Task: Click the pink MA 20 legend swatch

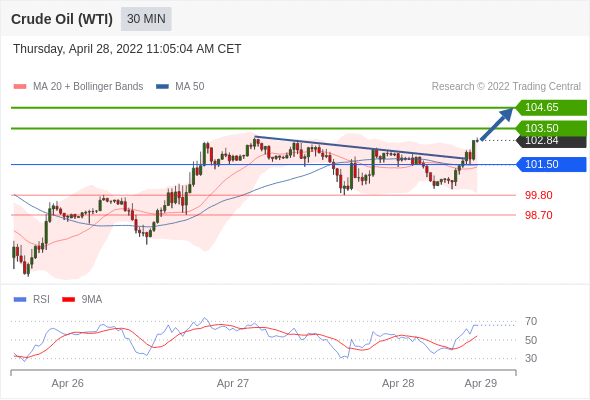Action: 20,87
